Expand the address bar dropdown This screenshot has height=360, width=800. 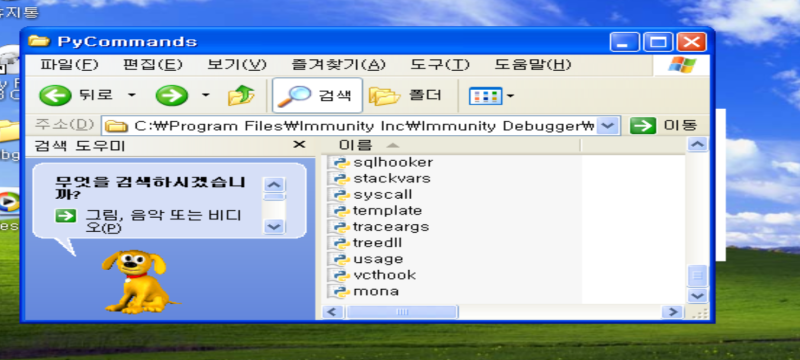pos(607,125)
